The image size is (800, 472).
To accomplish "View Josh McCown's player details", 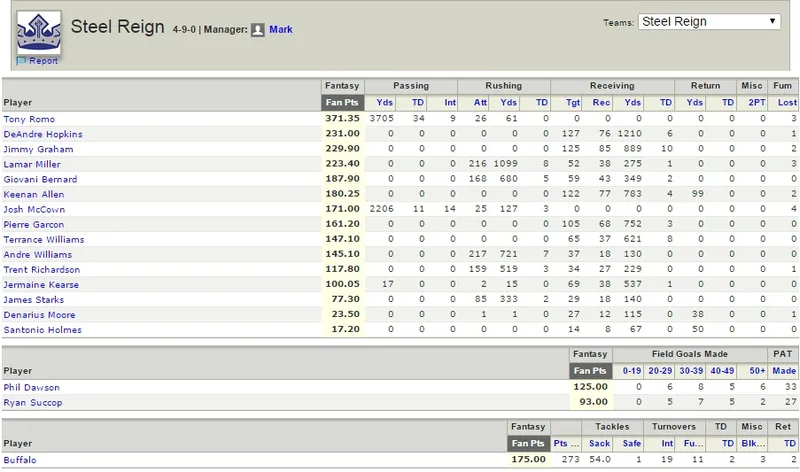I will 34,209.
